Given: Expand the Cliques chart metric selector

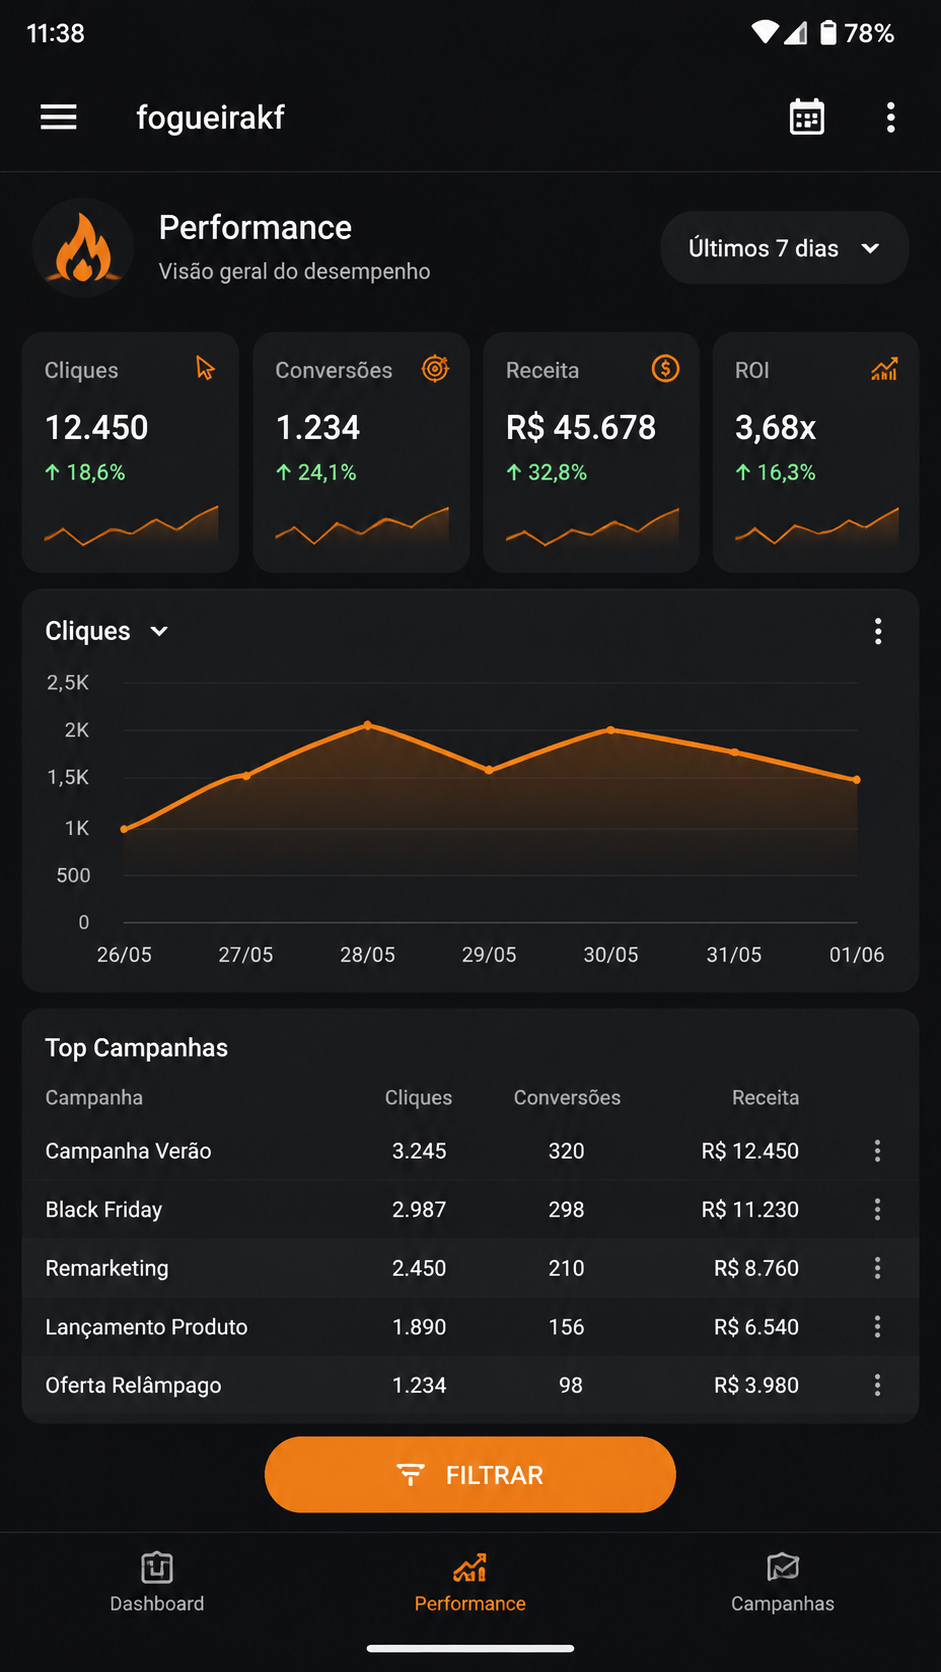Looking at the screenshot, I should [x=107, y=631].
